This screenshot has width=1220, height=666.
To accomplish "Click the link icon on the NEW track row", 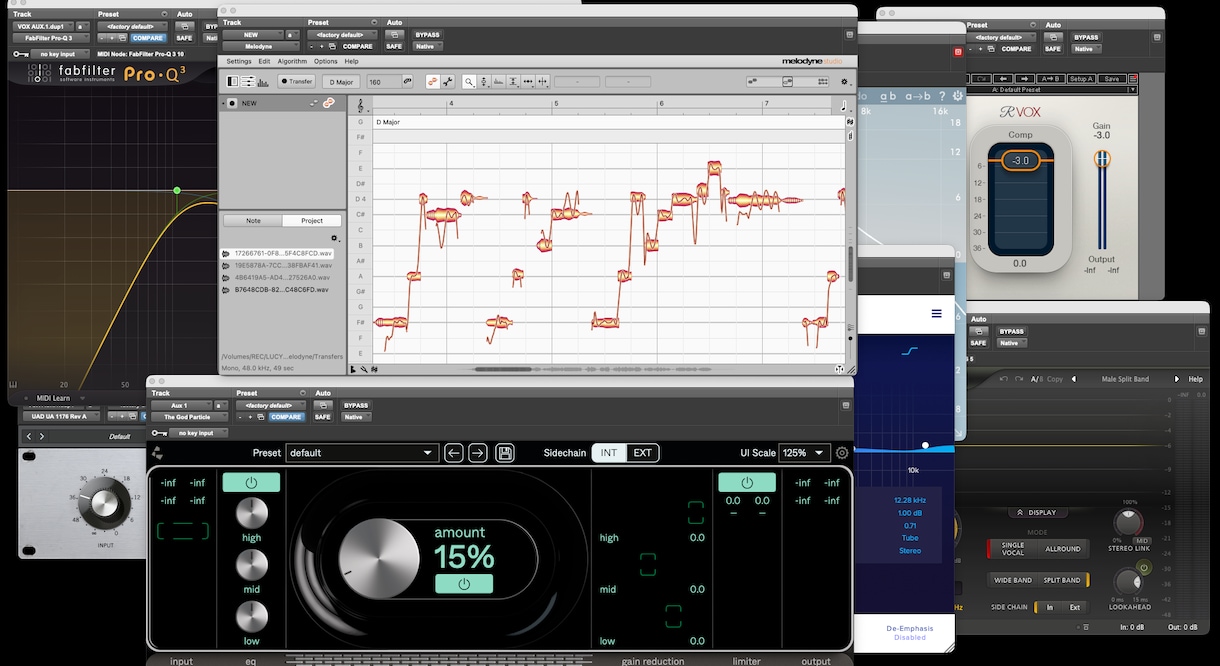I will tap(328, 103).
